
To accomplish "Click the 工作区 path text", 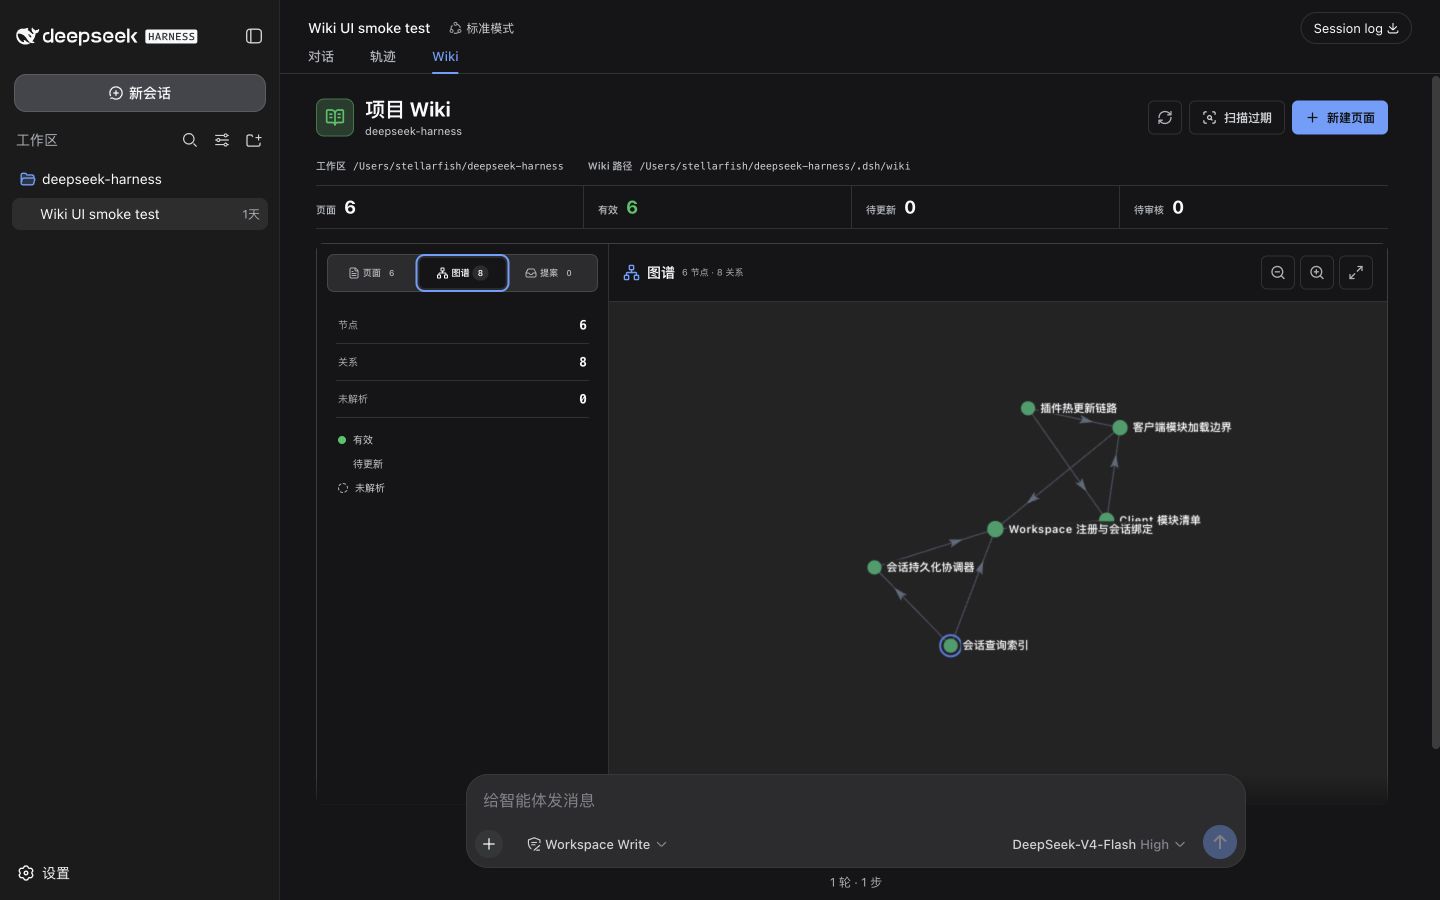I will coord(440,166).
